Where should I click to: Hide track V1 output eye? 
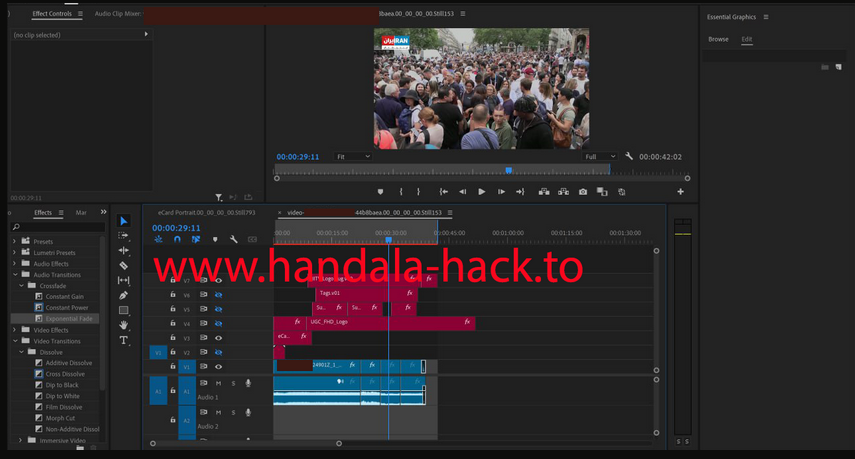(218, 367)
